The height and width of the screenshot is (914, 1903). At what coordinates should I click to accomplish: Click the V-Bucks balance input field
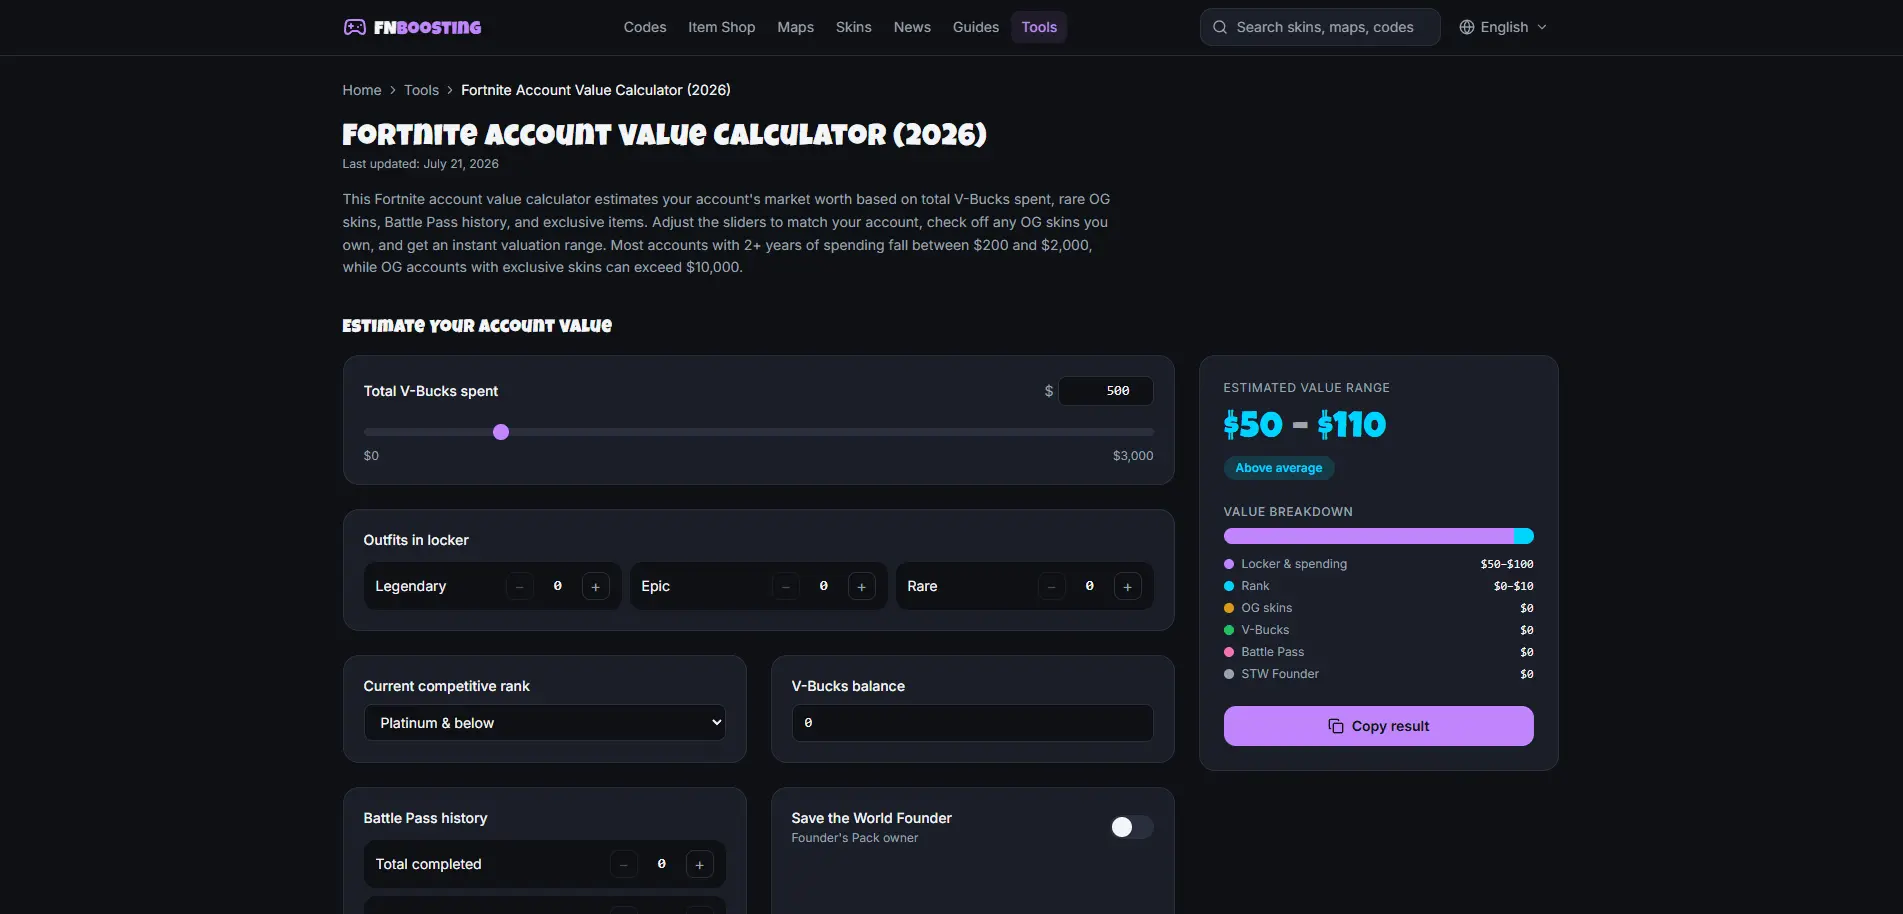pos(973,723)
